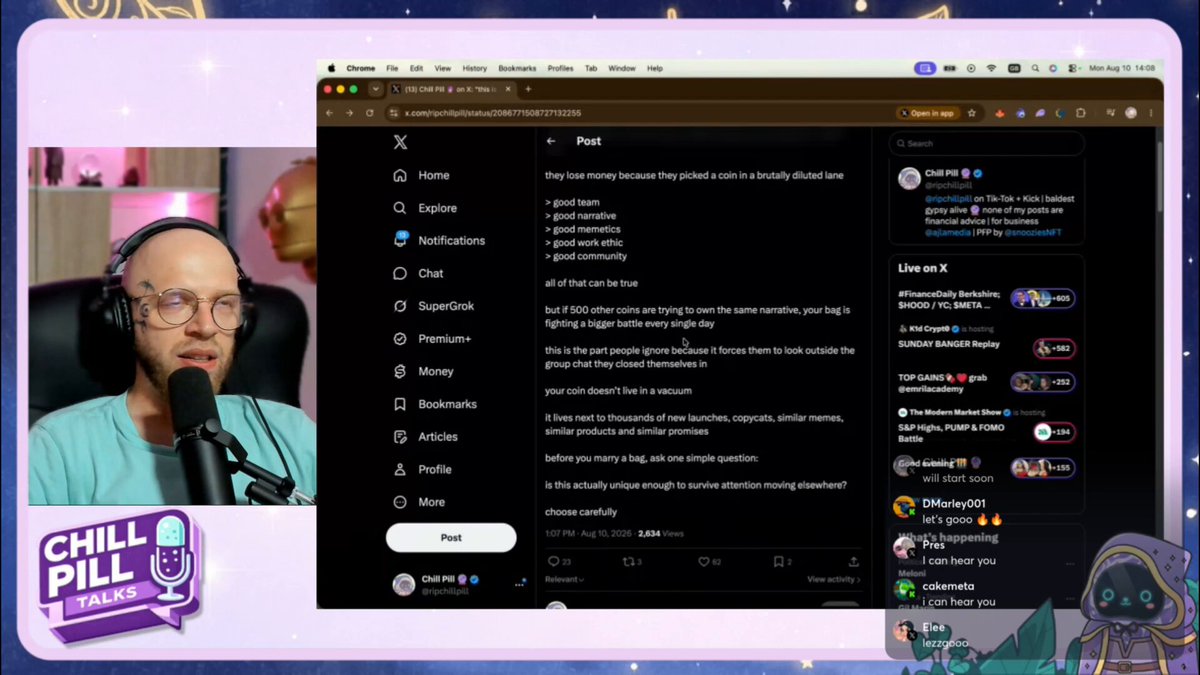Click the back arrow beside Post heading
This screenshot has width=1200, height=675.
(x=551, y=141)
